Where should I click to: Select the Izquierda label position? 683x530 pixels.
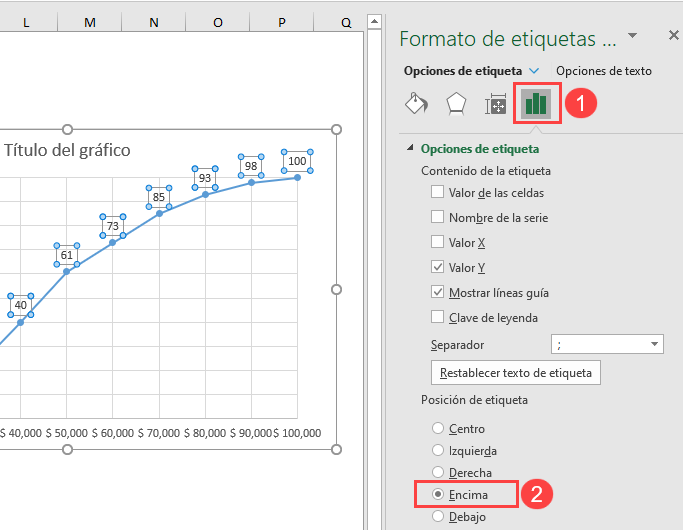[x=438, y=450]
